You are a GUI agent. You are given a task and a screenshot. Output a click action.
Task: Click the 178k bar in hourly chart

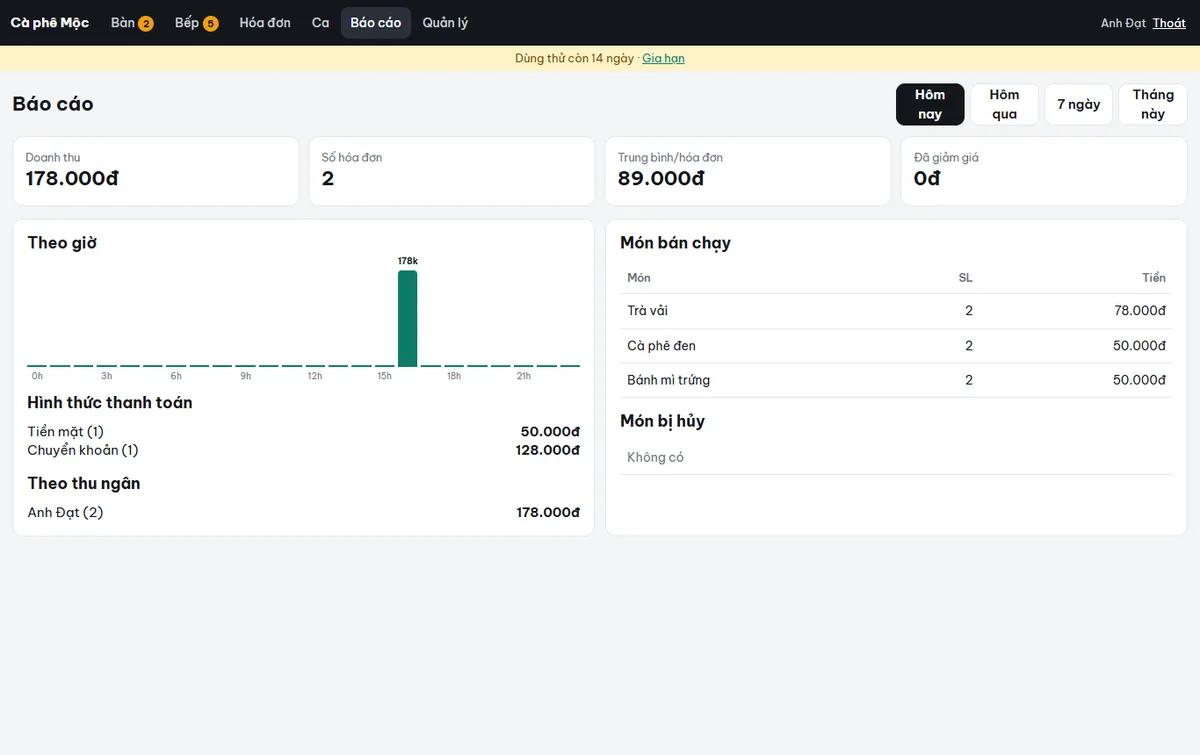[408, 318]
